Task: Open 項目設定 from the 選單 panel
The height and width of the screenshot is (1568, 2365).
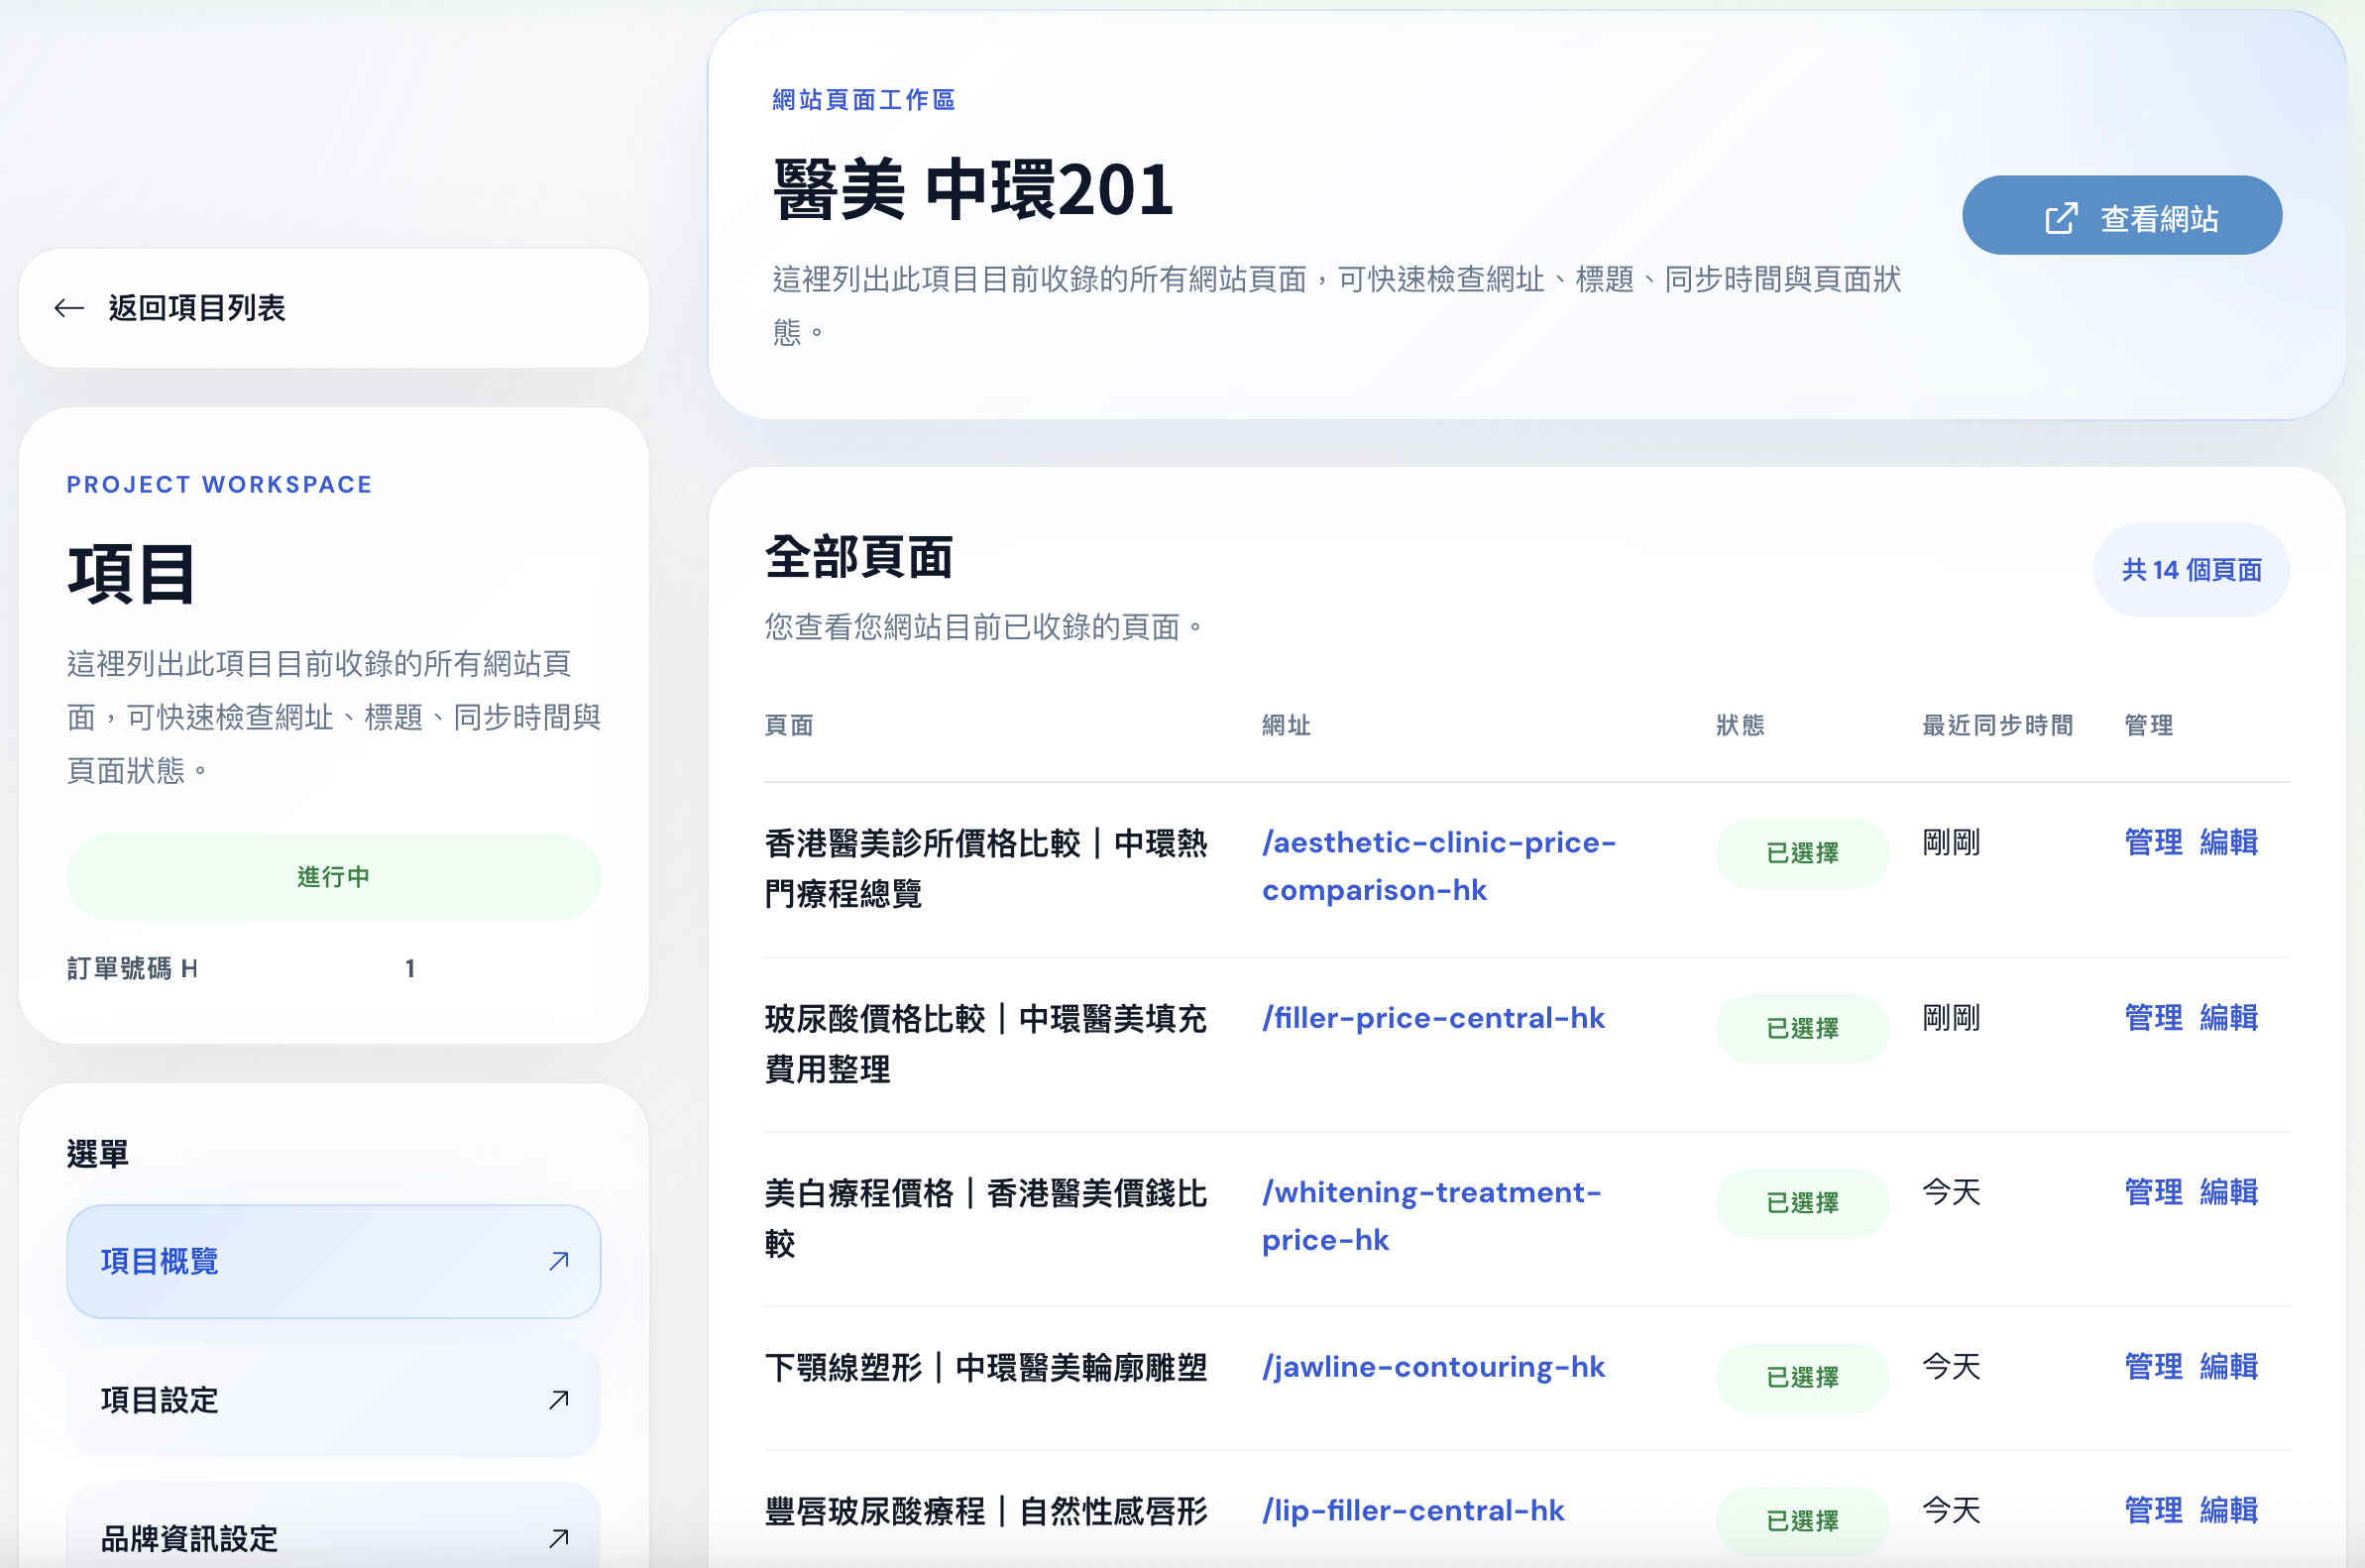Action: [x=160, y=1400]
